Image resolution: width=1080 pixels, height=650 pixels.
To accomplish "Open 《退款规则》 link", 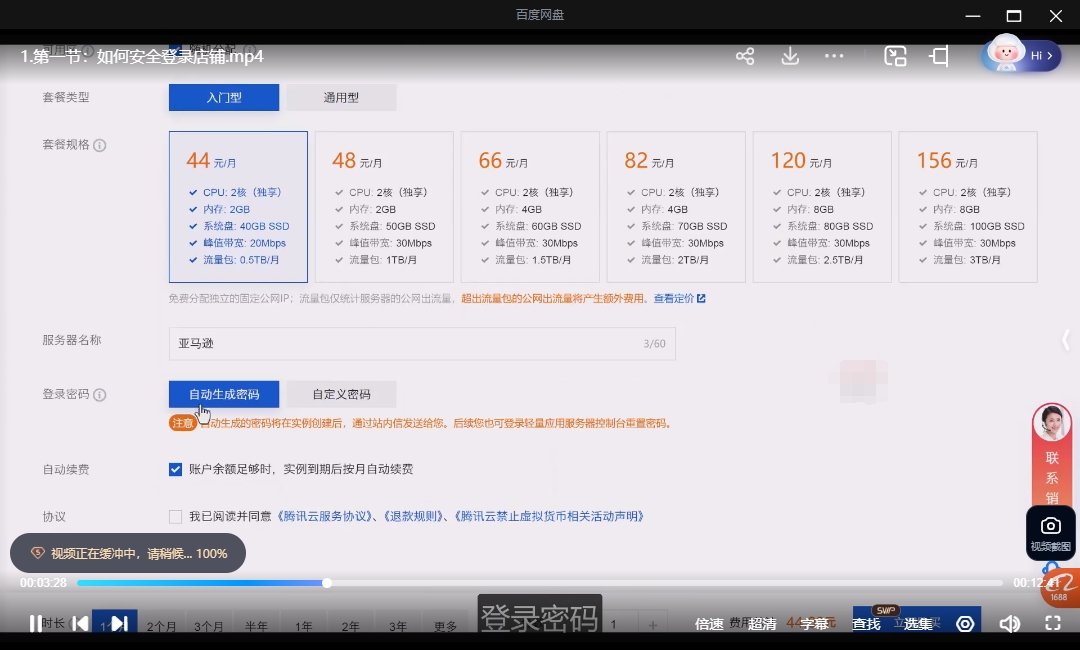I will (x=412, y=516).
